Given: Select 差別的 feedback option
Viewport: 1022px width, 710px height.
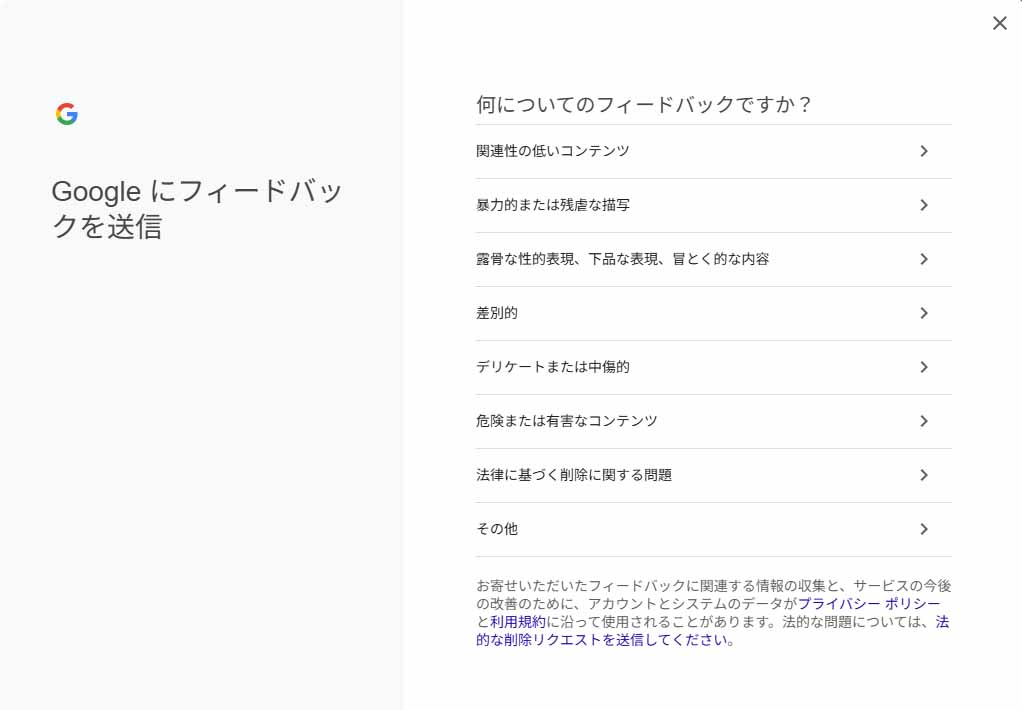Looking at the screenshot, I should 714,314.
